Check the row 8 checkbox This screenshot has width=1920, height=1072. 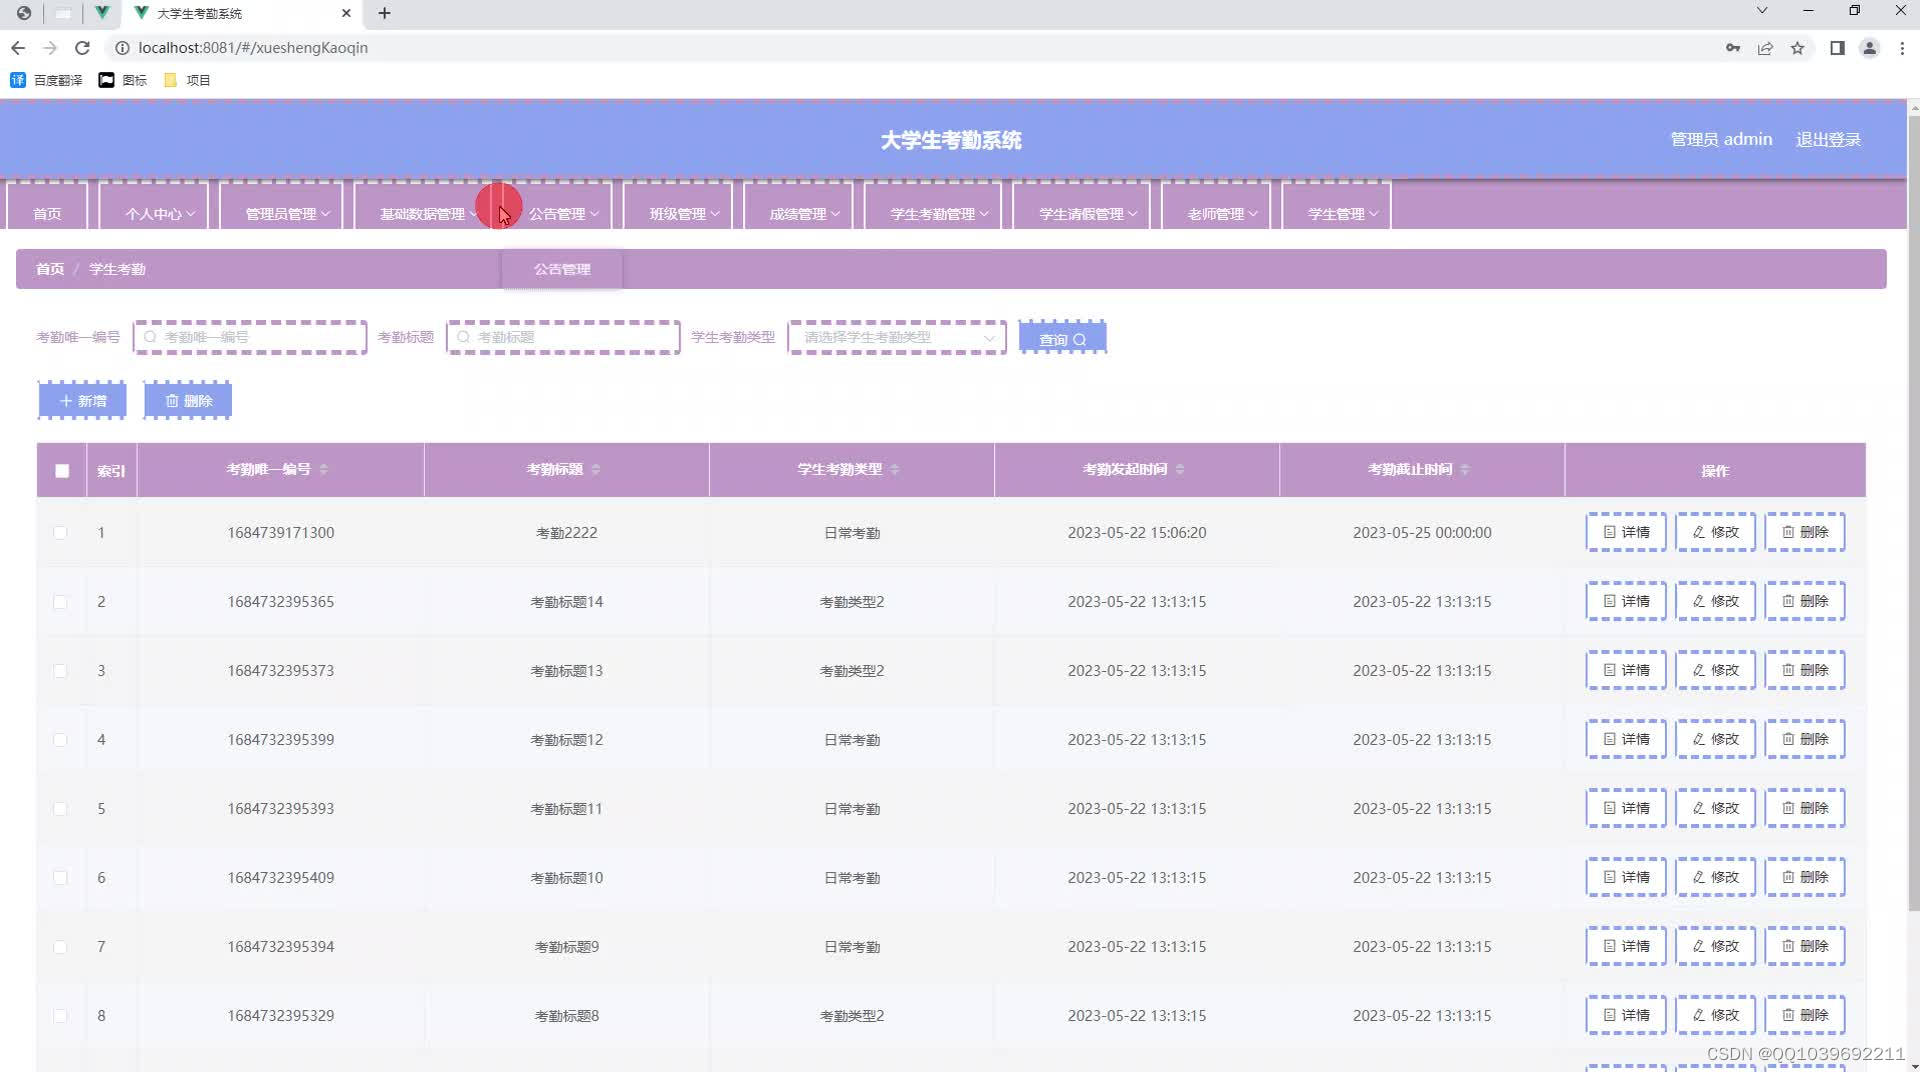pos(60,1016)
